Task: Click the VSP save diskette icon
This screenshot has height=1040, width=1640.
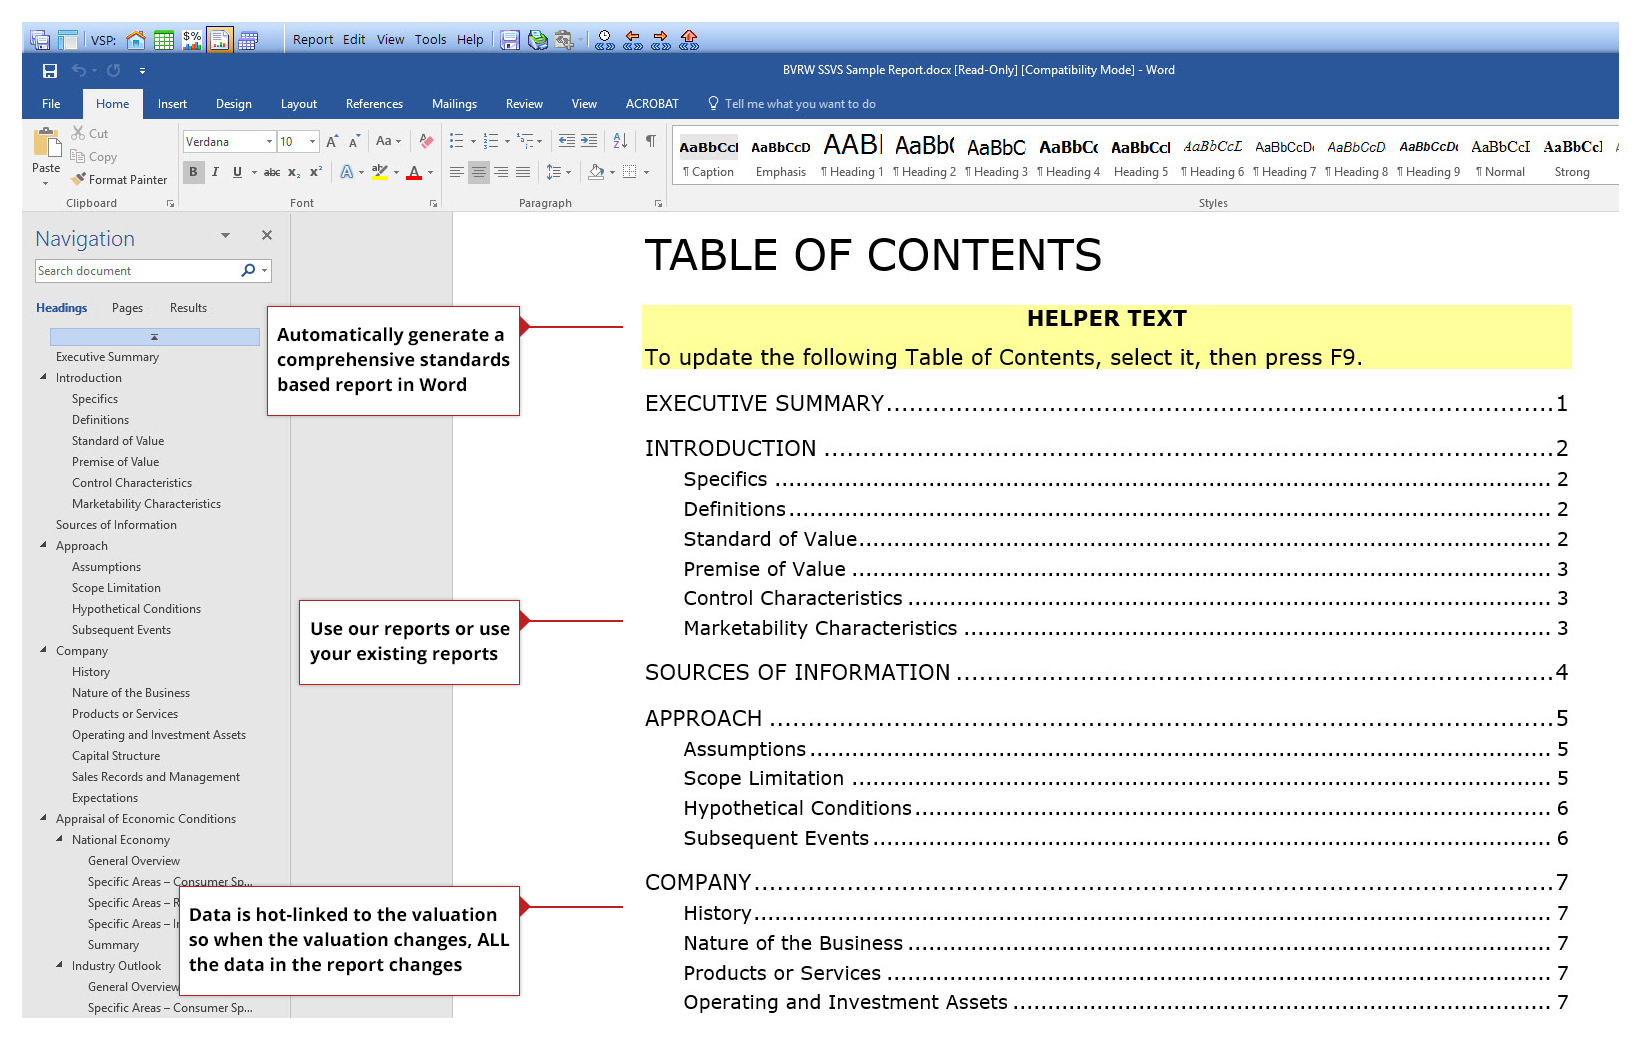Action: point(510,40)
